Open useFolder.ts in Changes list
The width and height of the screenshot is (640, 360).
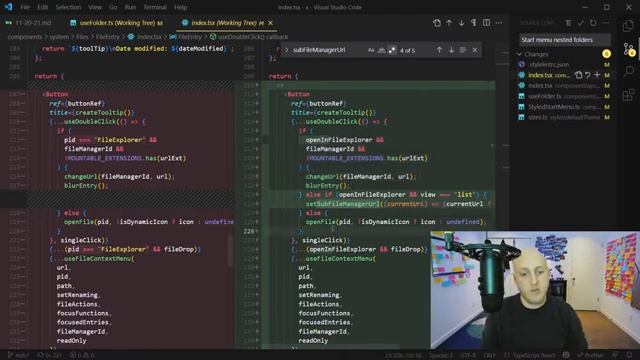point(565,96)
